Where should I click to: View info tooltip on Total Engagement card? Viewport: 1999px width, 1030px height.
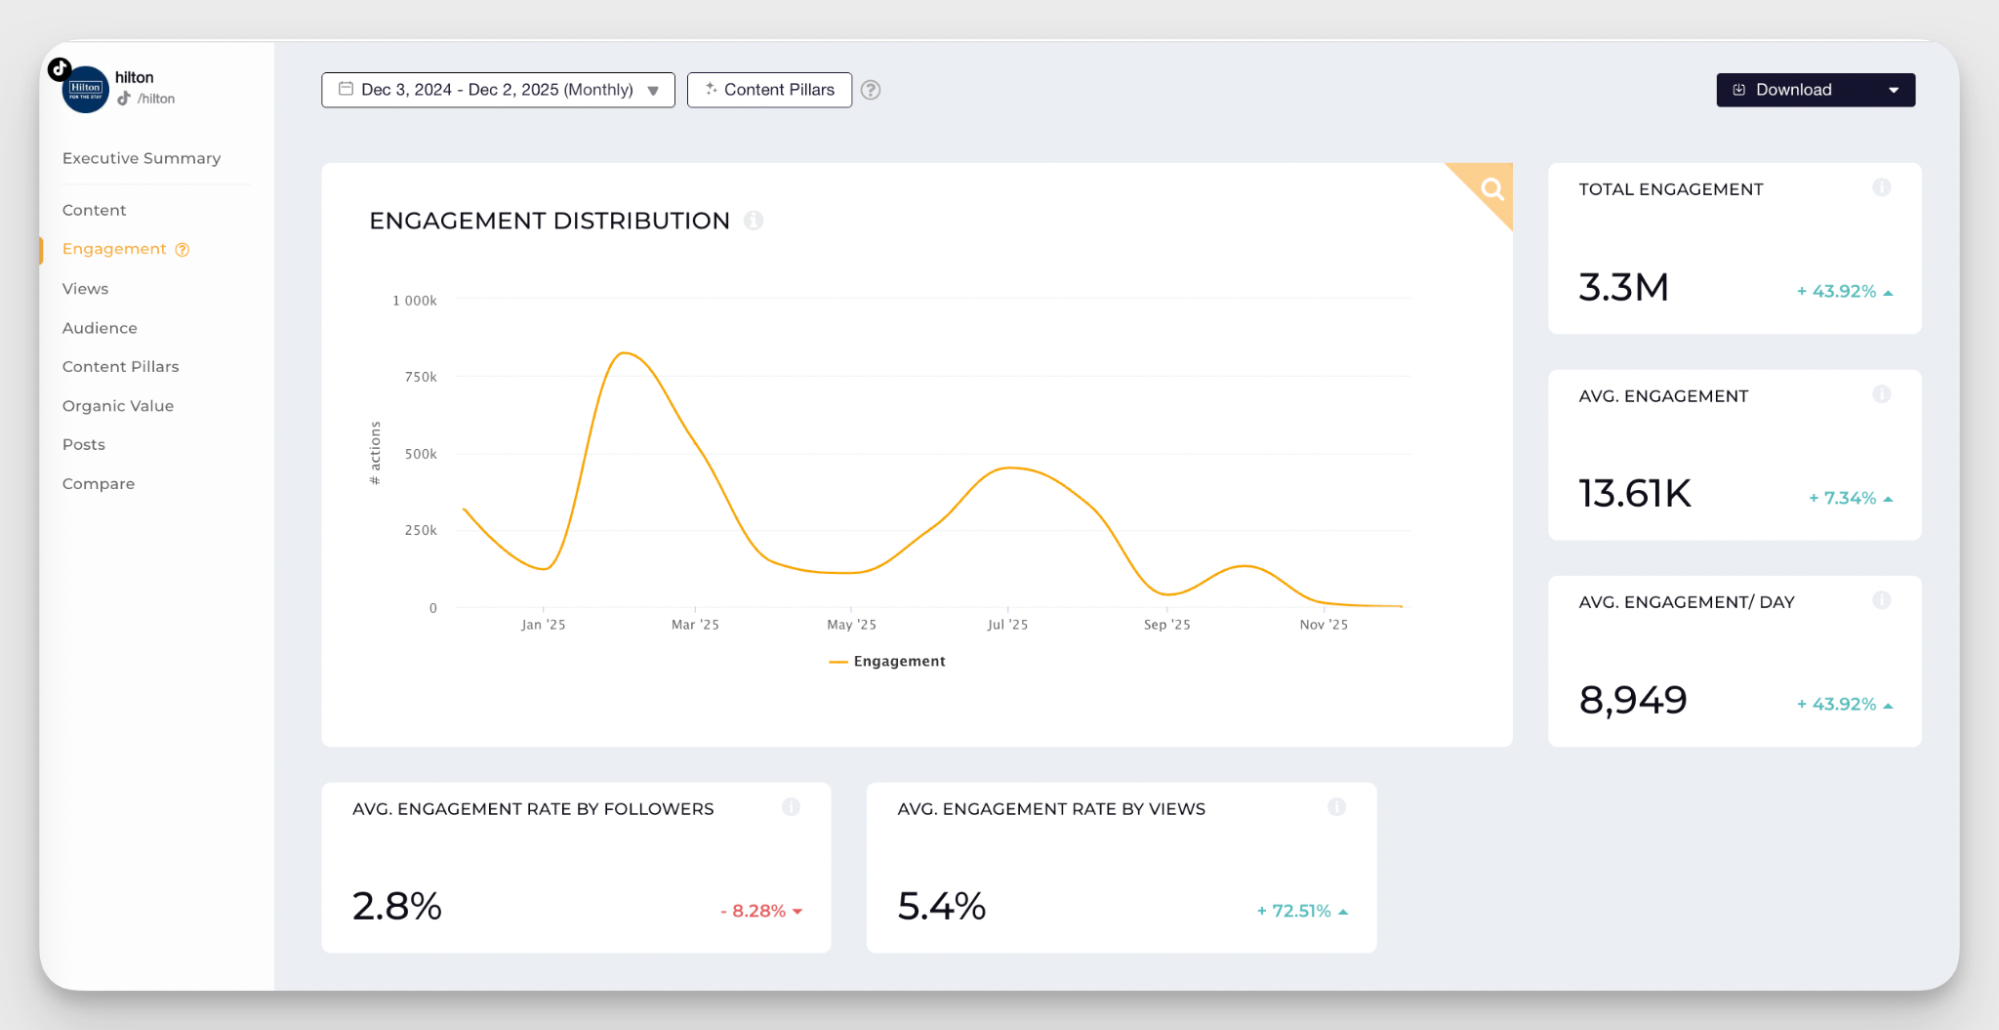pyautogui.click(x=1882, y=187)
